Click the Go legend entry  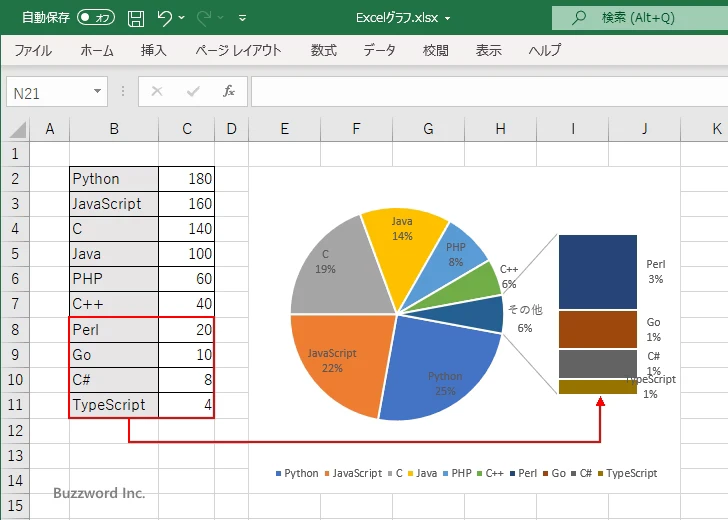pos(554,473)
